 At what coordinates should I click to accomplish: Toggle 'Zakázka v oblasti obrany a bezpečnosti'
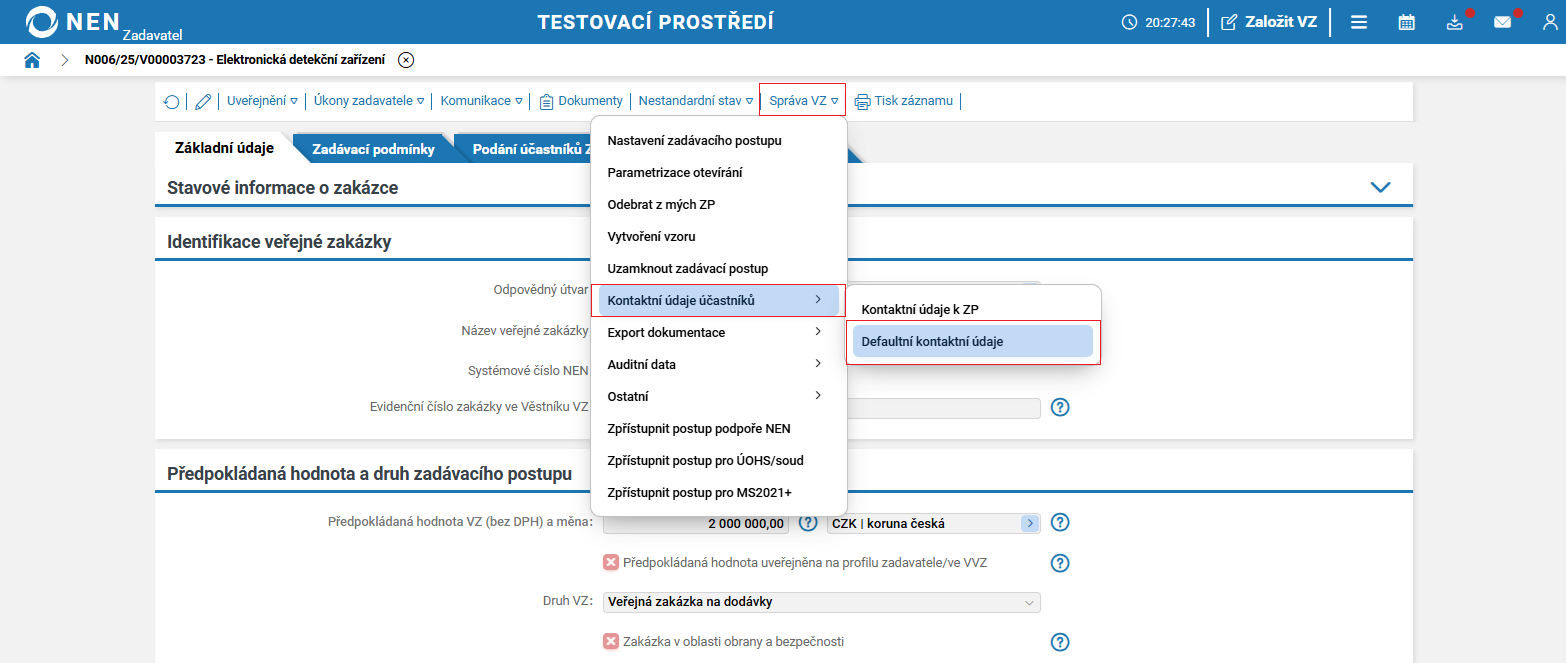click(610, 642)
